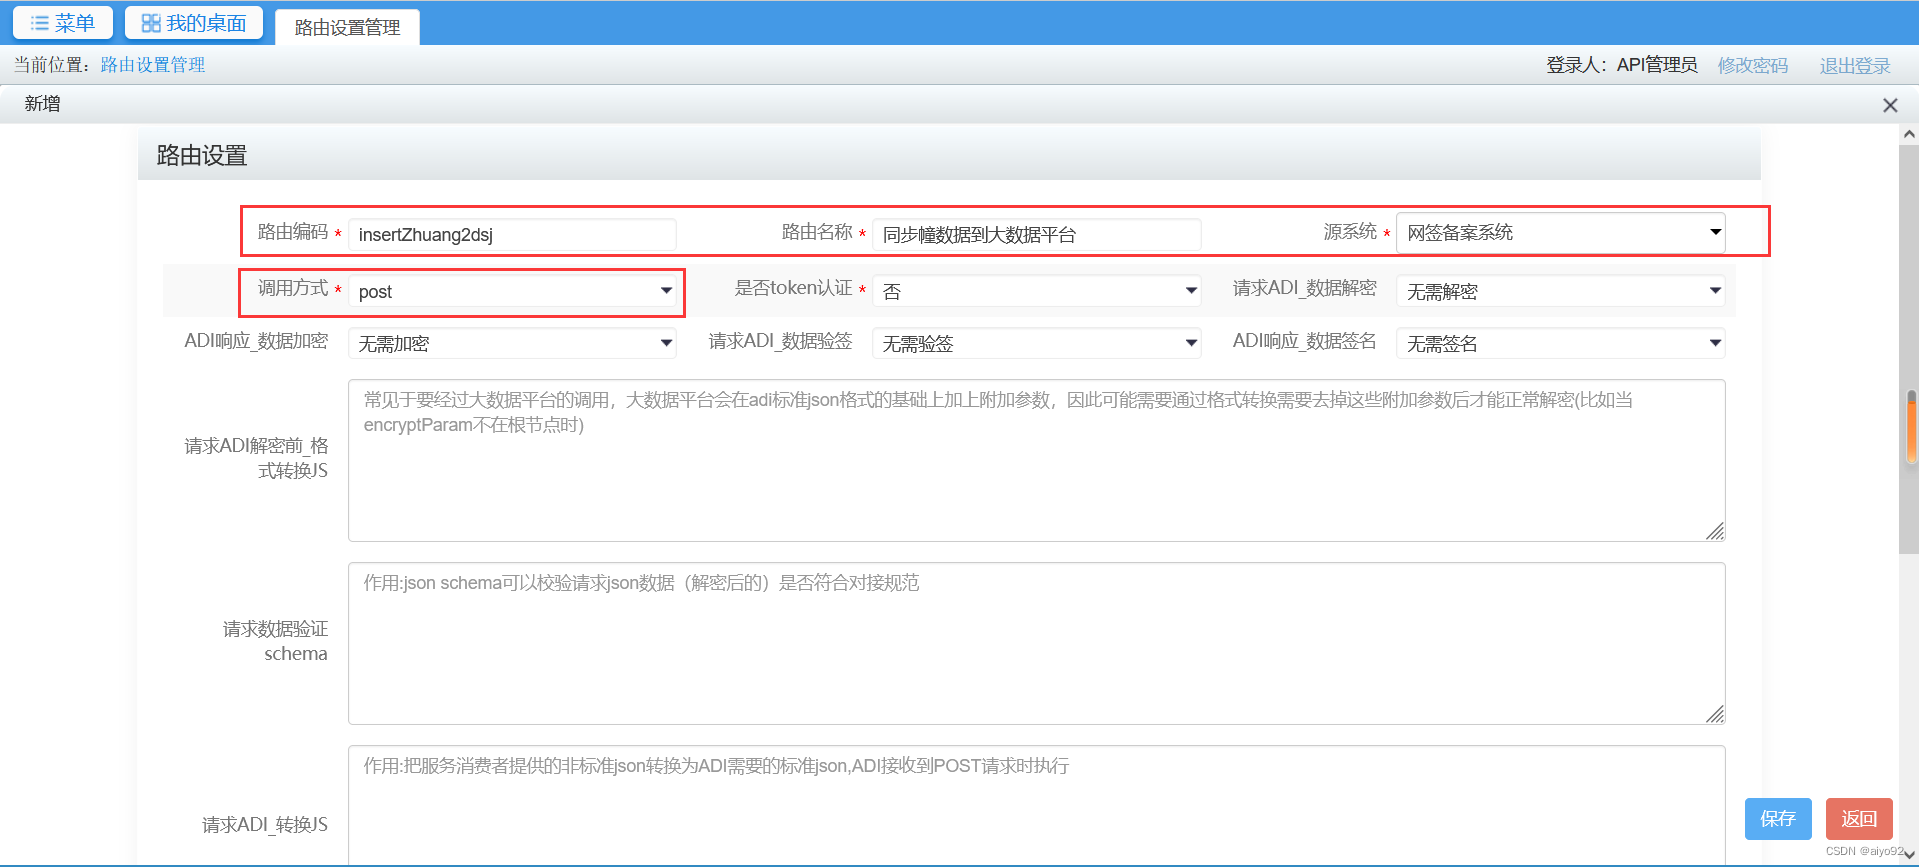Click the 新增 dialog title
The width and height of the screenshot is (1919, 867).
point(43,104)
